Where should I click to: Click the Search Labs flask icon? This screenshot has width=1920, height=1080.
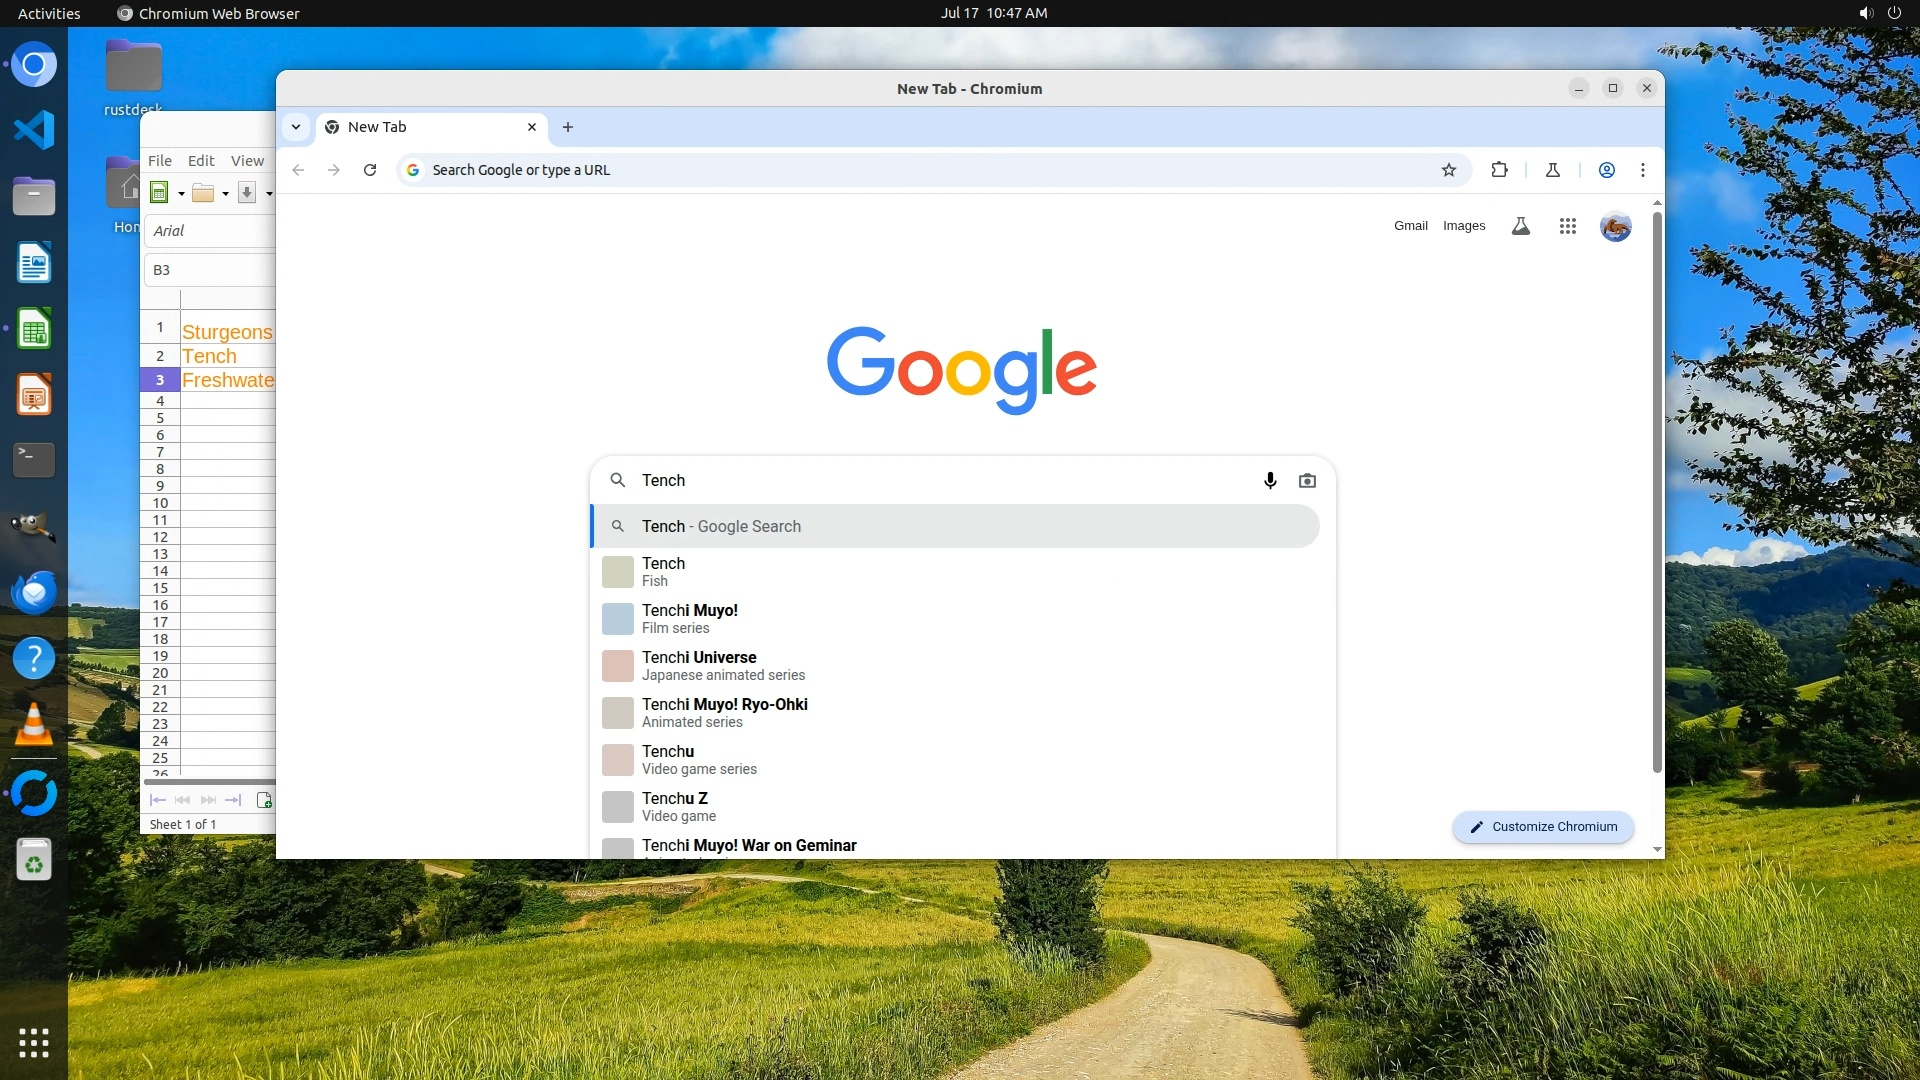[1520, 227]
